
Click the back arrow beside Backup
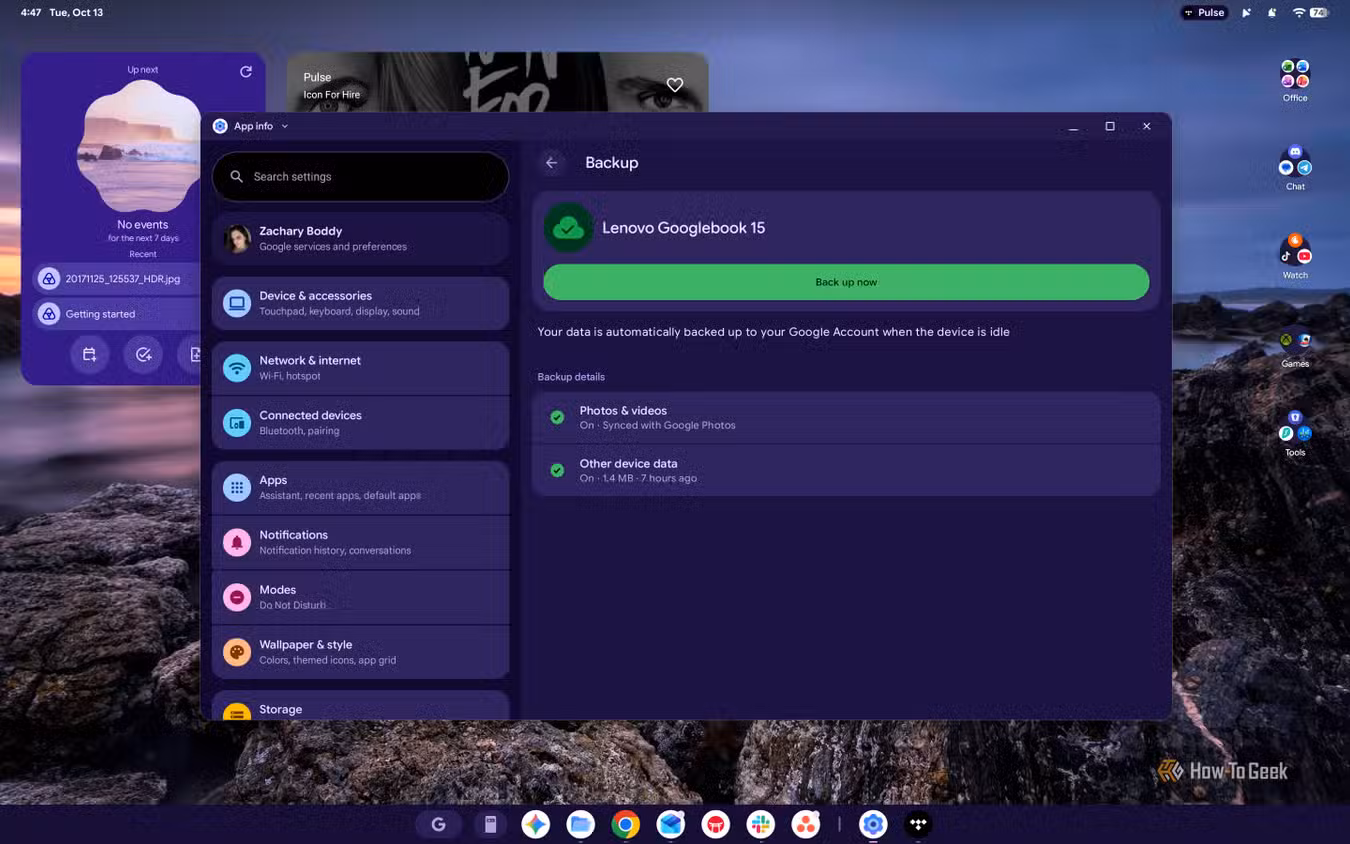551,163
